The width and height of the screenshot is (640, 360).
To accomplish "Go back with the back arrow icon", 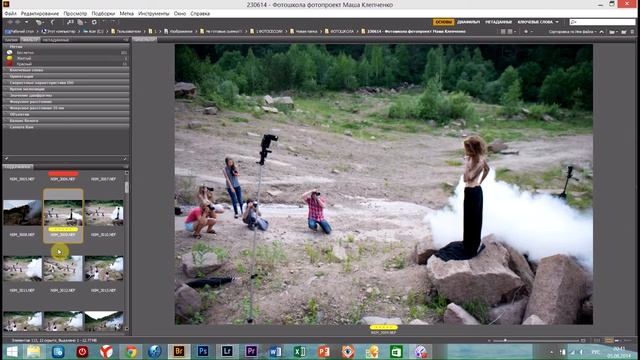I will click(x=10, y=22).
